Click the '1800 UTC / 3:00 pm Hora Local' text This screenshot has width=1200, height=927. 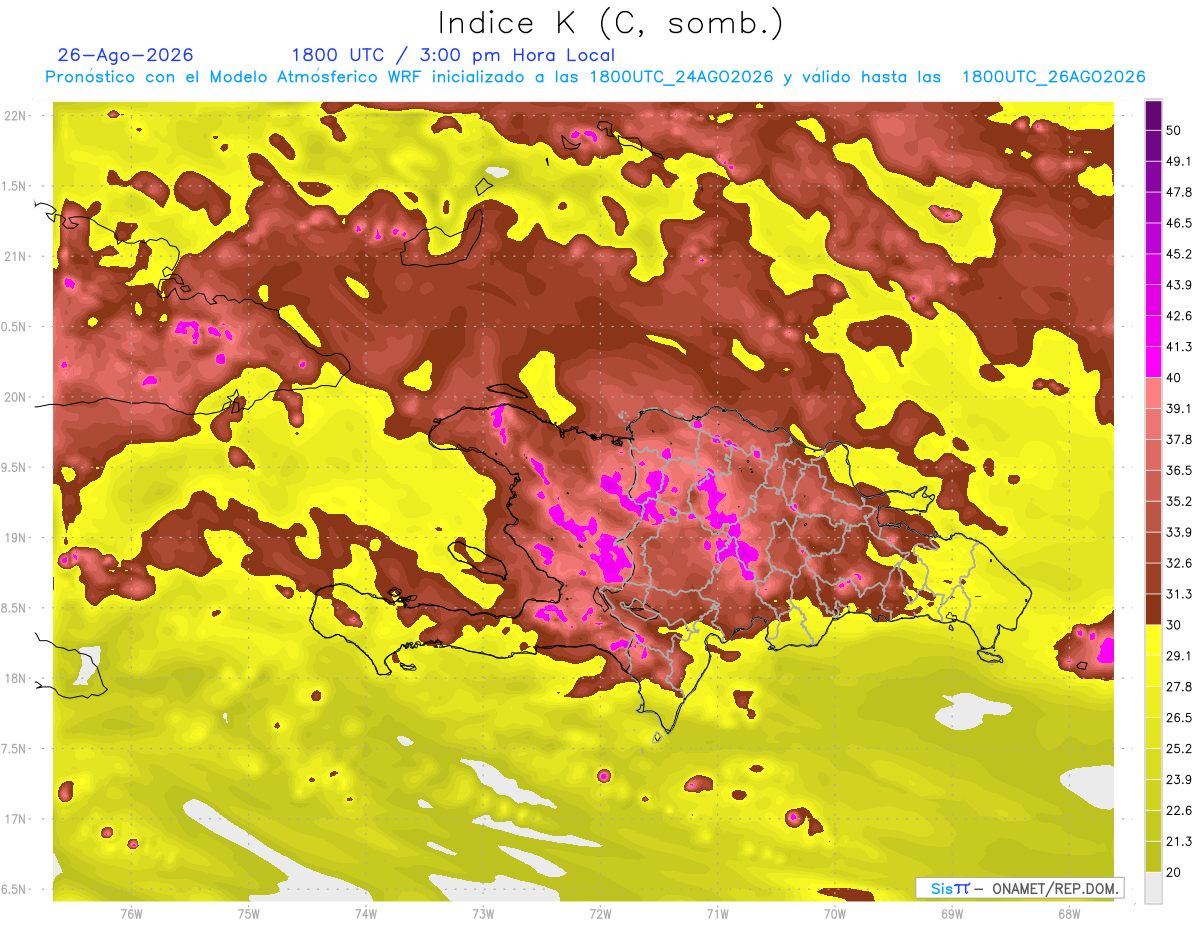click(x=453, y=55)
